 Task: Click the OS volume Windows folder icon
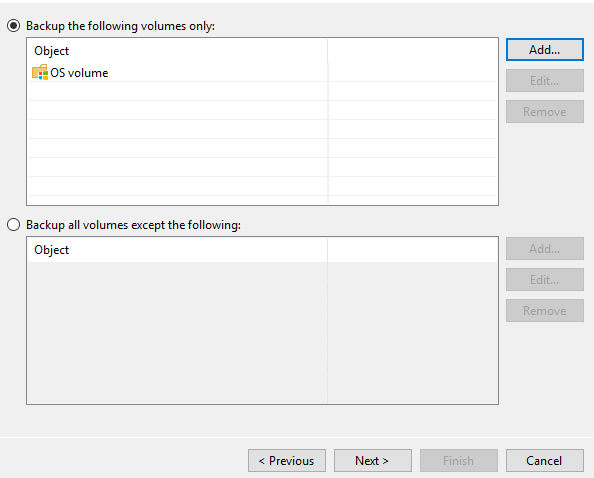[40, 72]
